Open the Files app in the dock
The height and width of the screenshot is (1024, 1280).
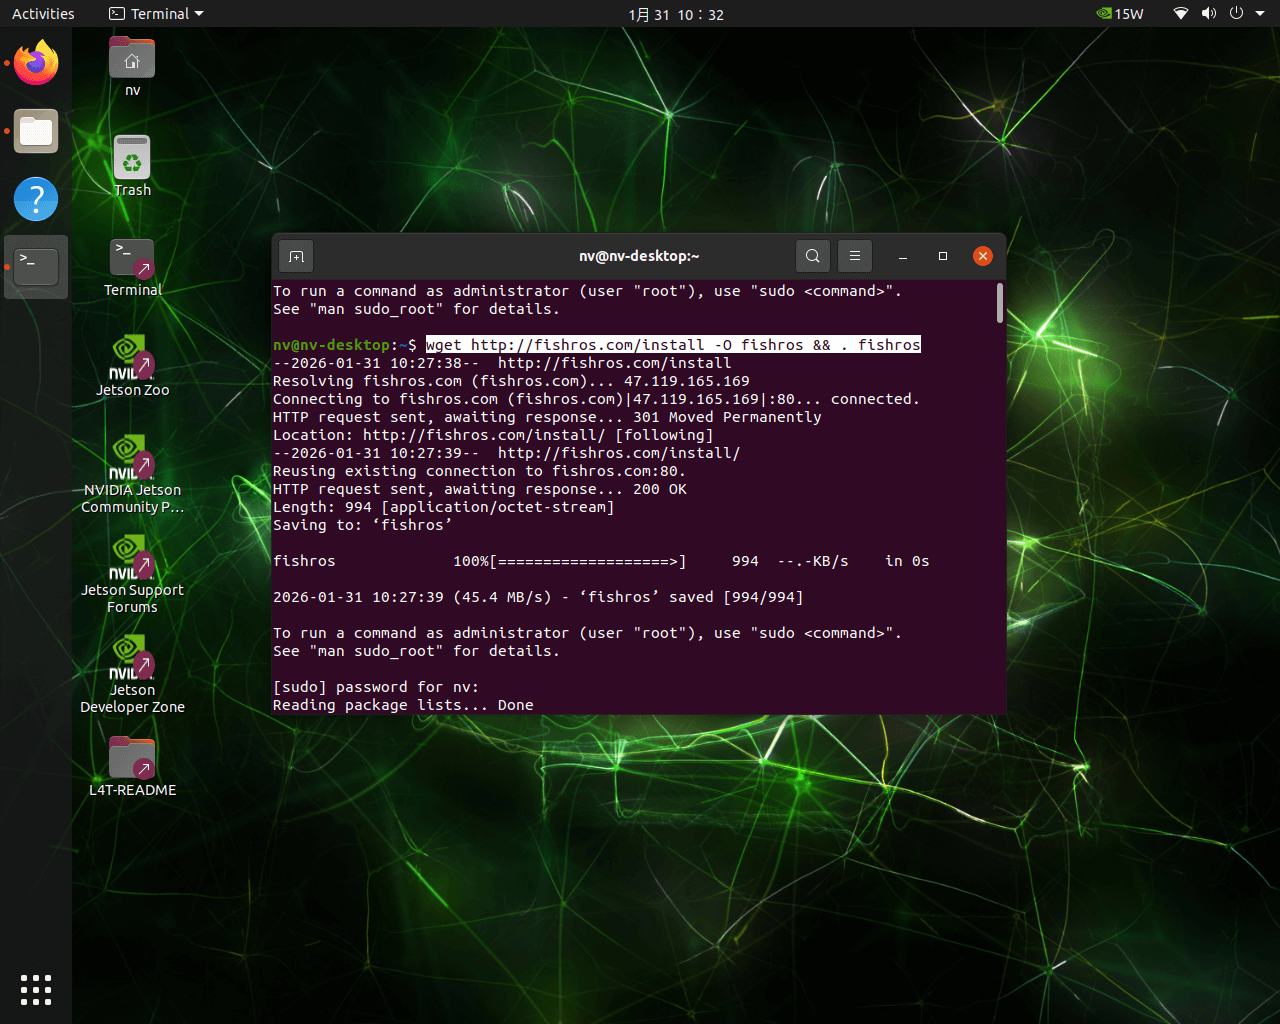pos(36,132)
